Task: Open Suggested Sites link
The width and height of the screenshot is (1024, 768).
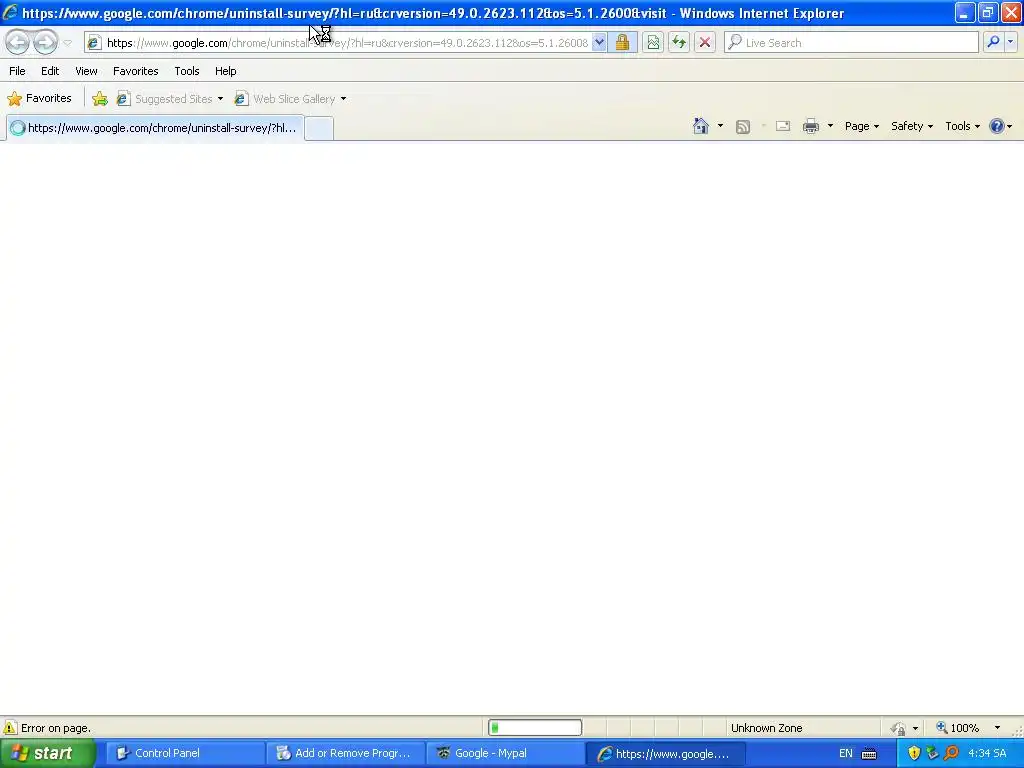Action: 165,99
